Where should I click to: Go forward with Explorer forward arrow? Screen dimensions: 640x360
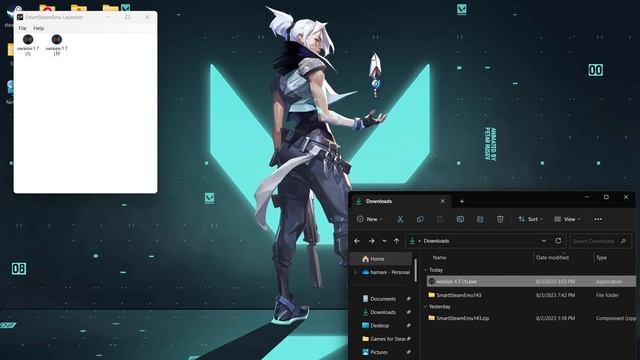pos(371,241)
